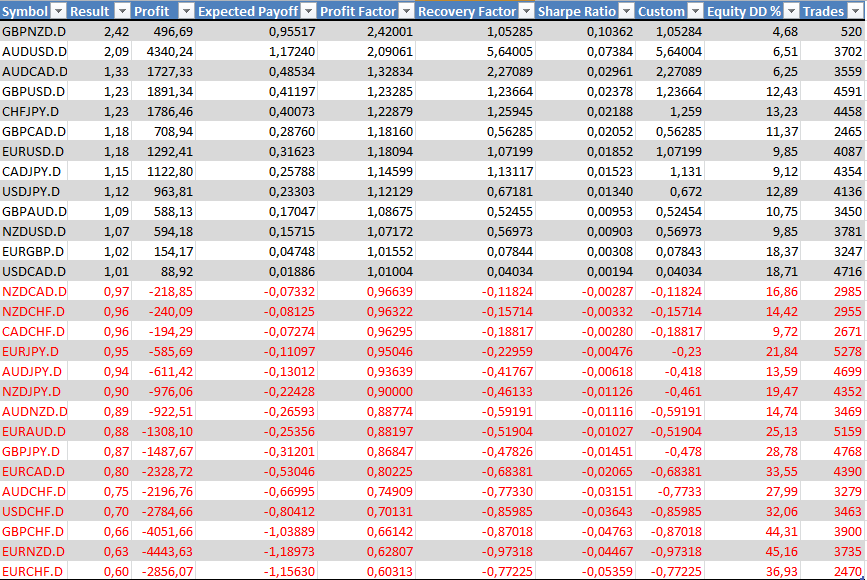Click trades count 5278

(x=848, y=351)
